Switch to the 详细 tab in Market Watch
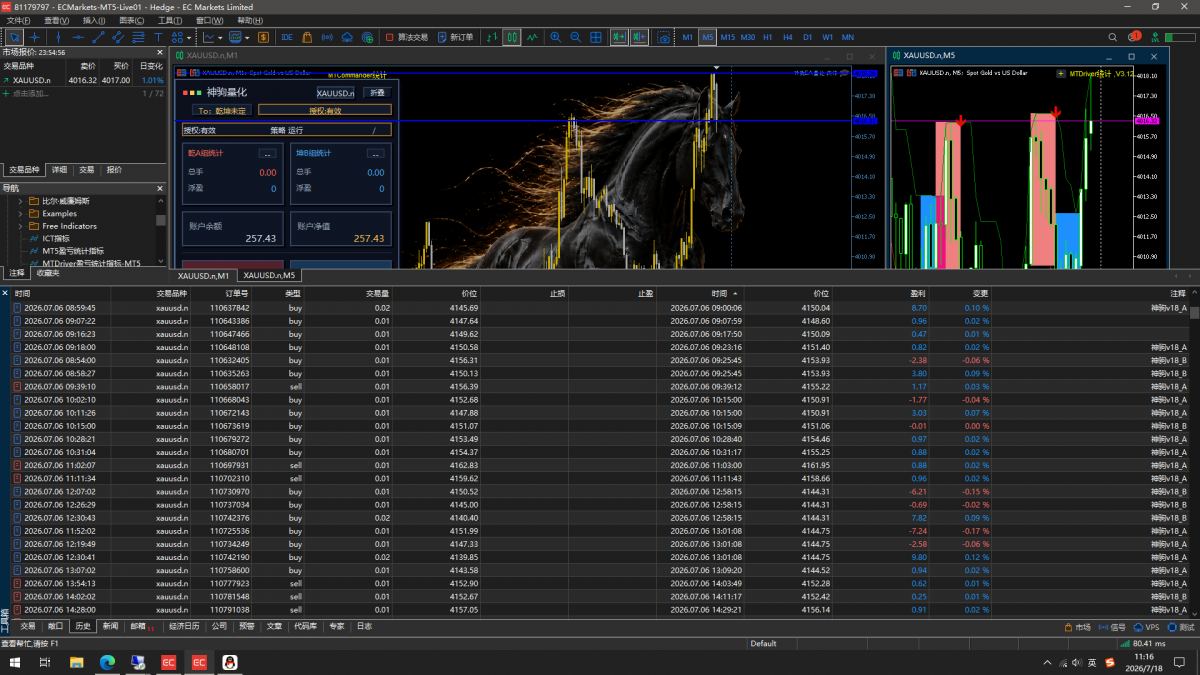The image size is (1200, 675). 60,170
